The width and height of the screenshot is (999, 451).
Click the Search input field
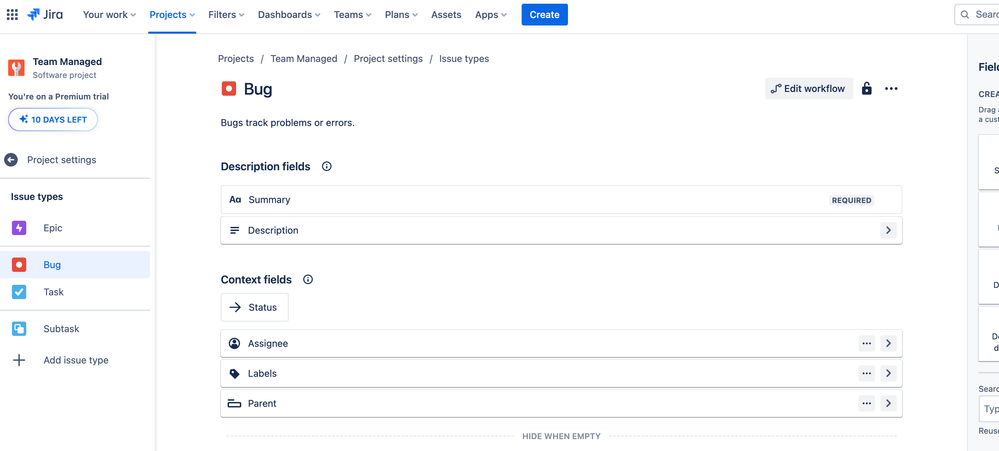pos(977,15)
